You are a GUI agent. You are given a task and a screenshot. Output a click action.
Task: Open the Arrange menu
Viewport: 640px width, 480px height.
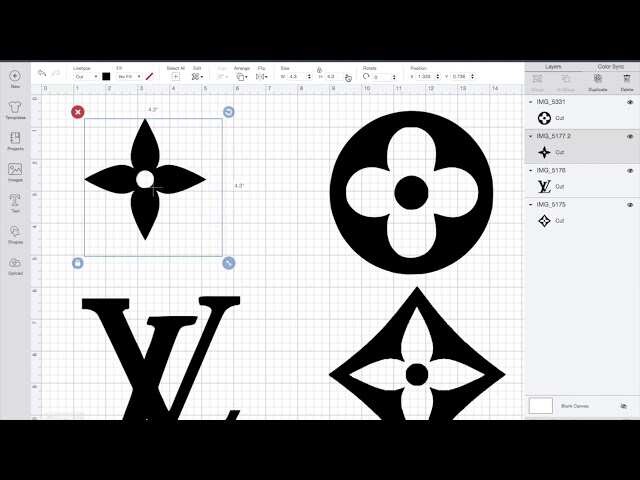(x=242, y=76)
